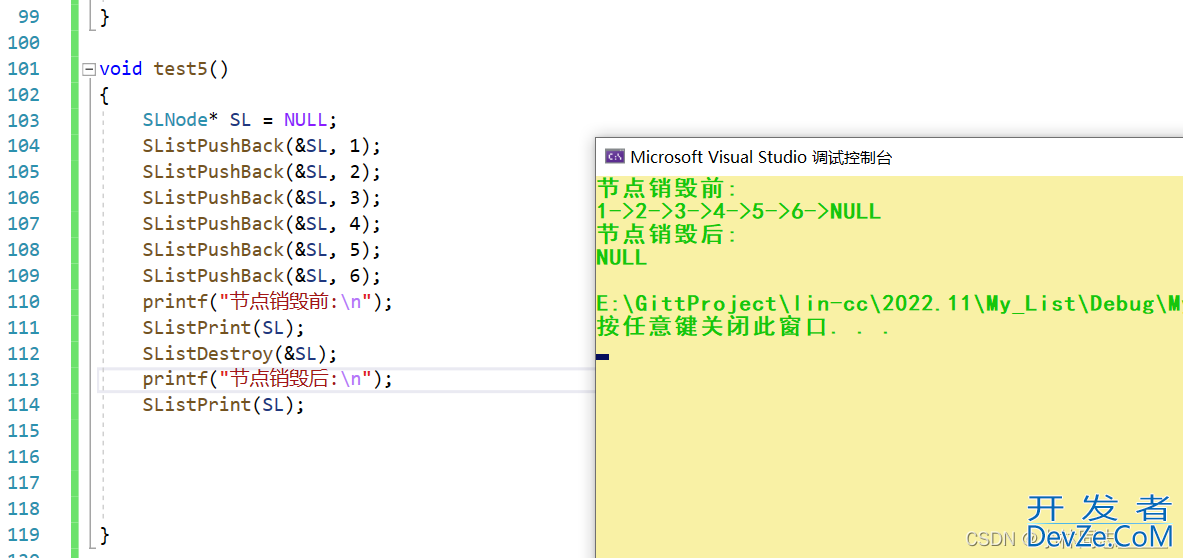This screenshot has height=558, width=1183.
Task: Click the printf 节点销毁前 line
Action: [268, 302]
